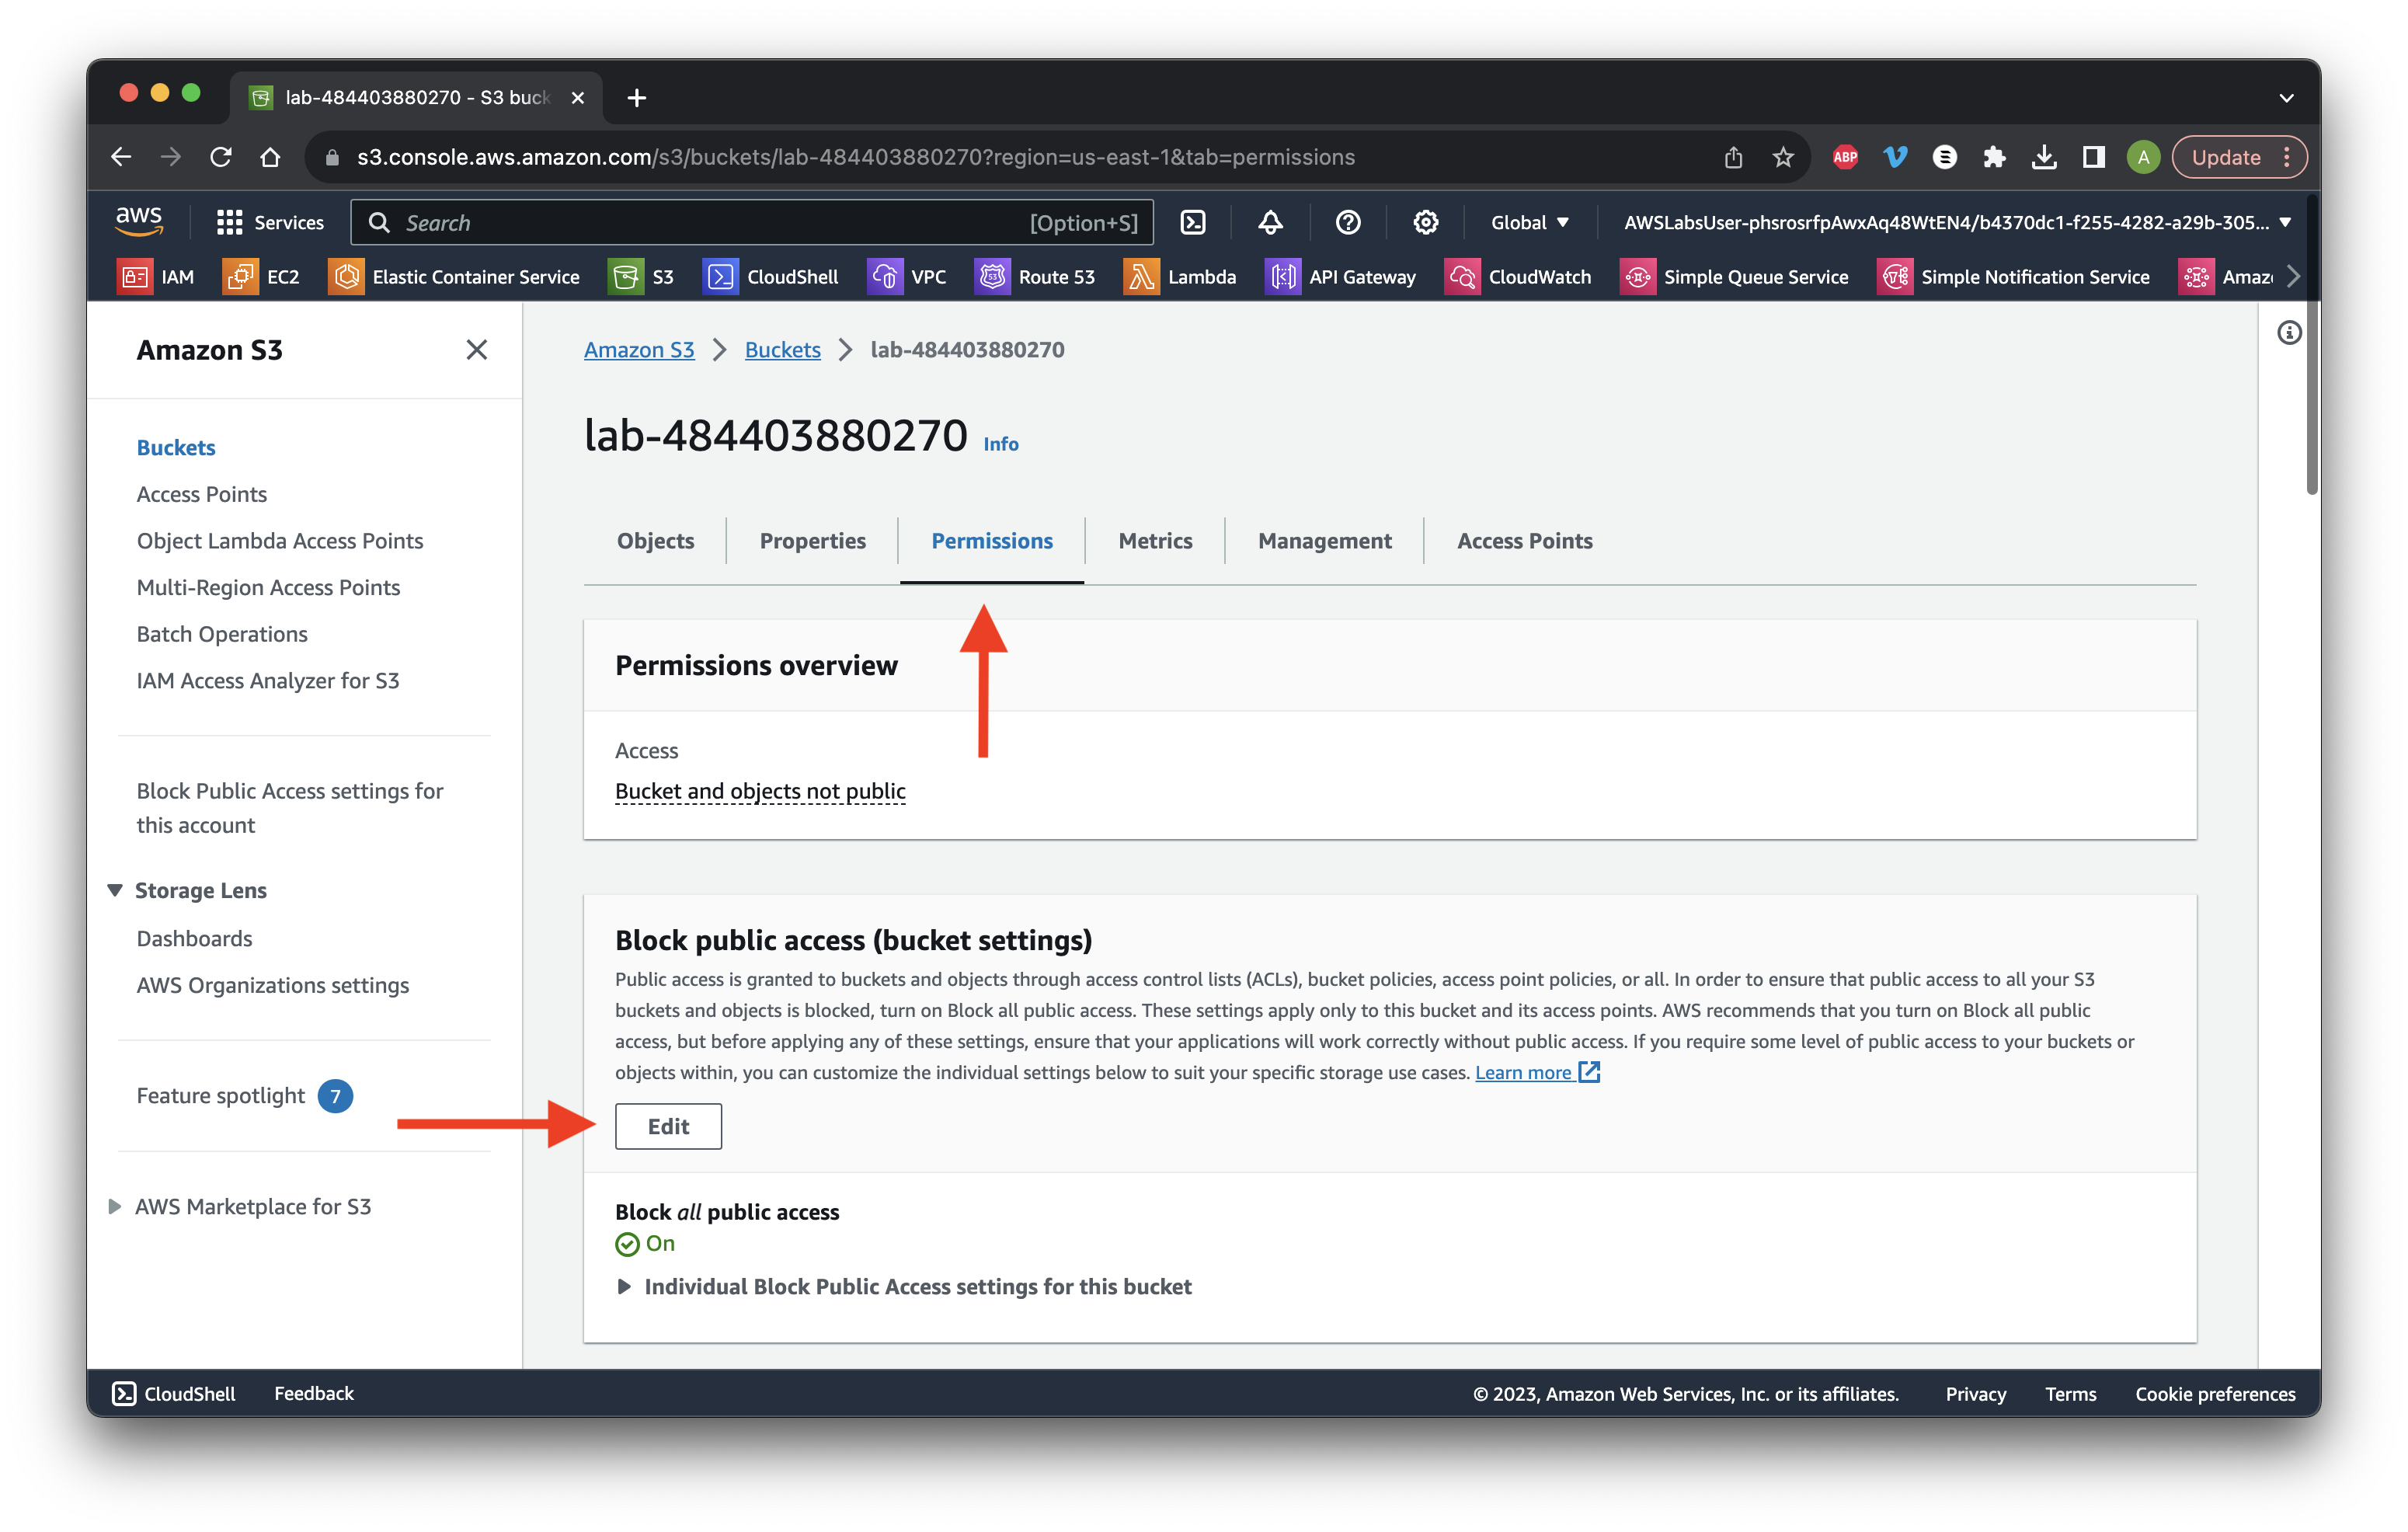Open the AWS home logo
The width and height of the screenshot is (2408, 1532).
pos(138,221)
